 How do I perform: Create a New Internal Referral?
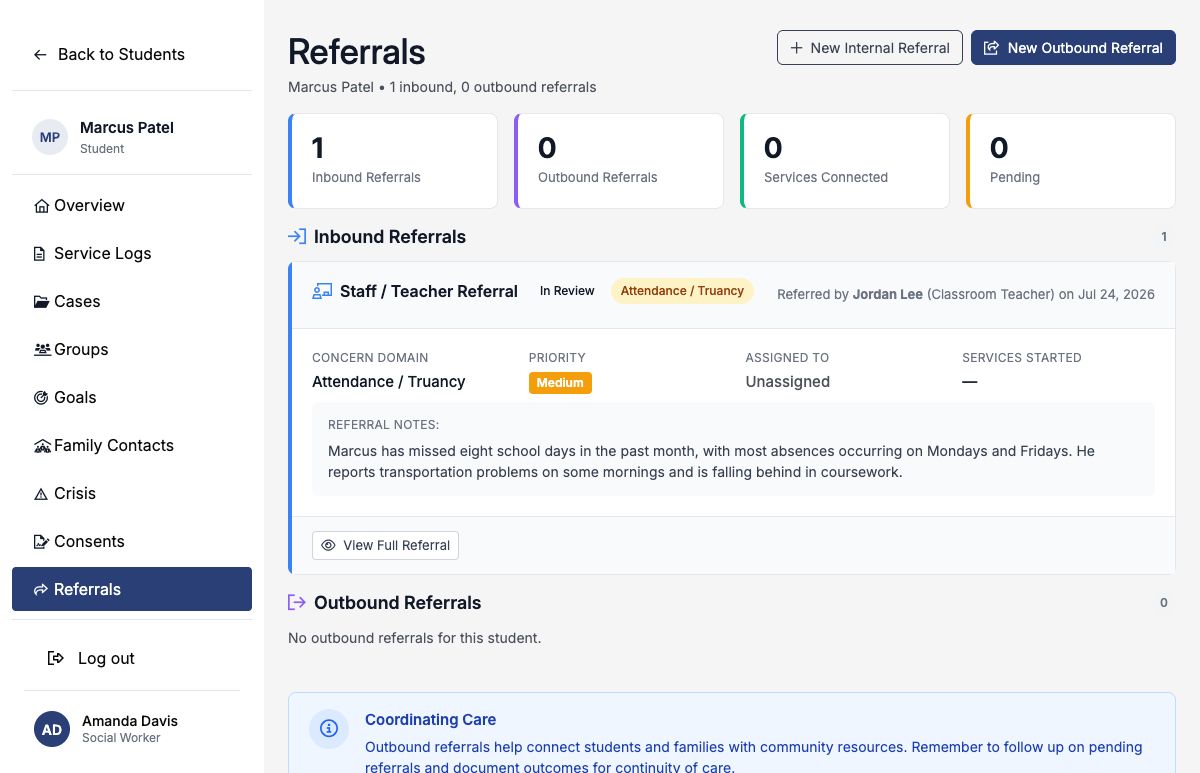[870, 48]
